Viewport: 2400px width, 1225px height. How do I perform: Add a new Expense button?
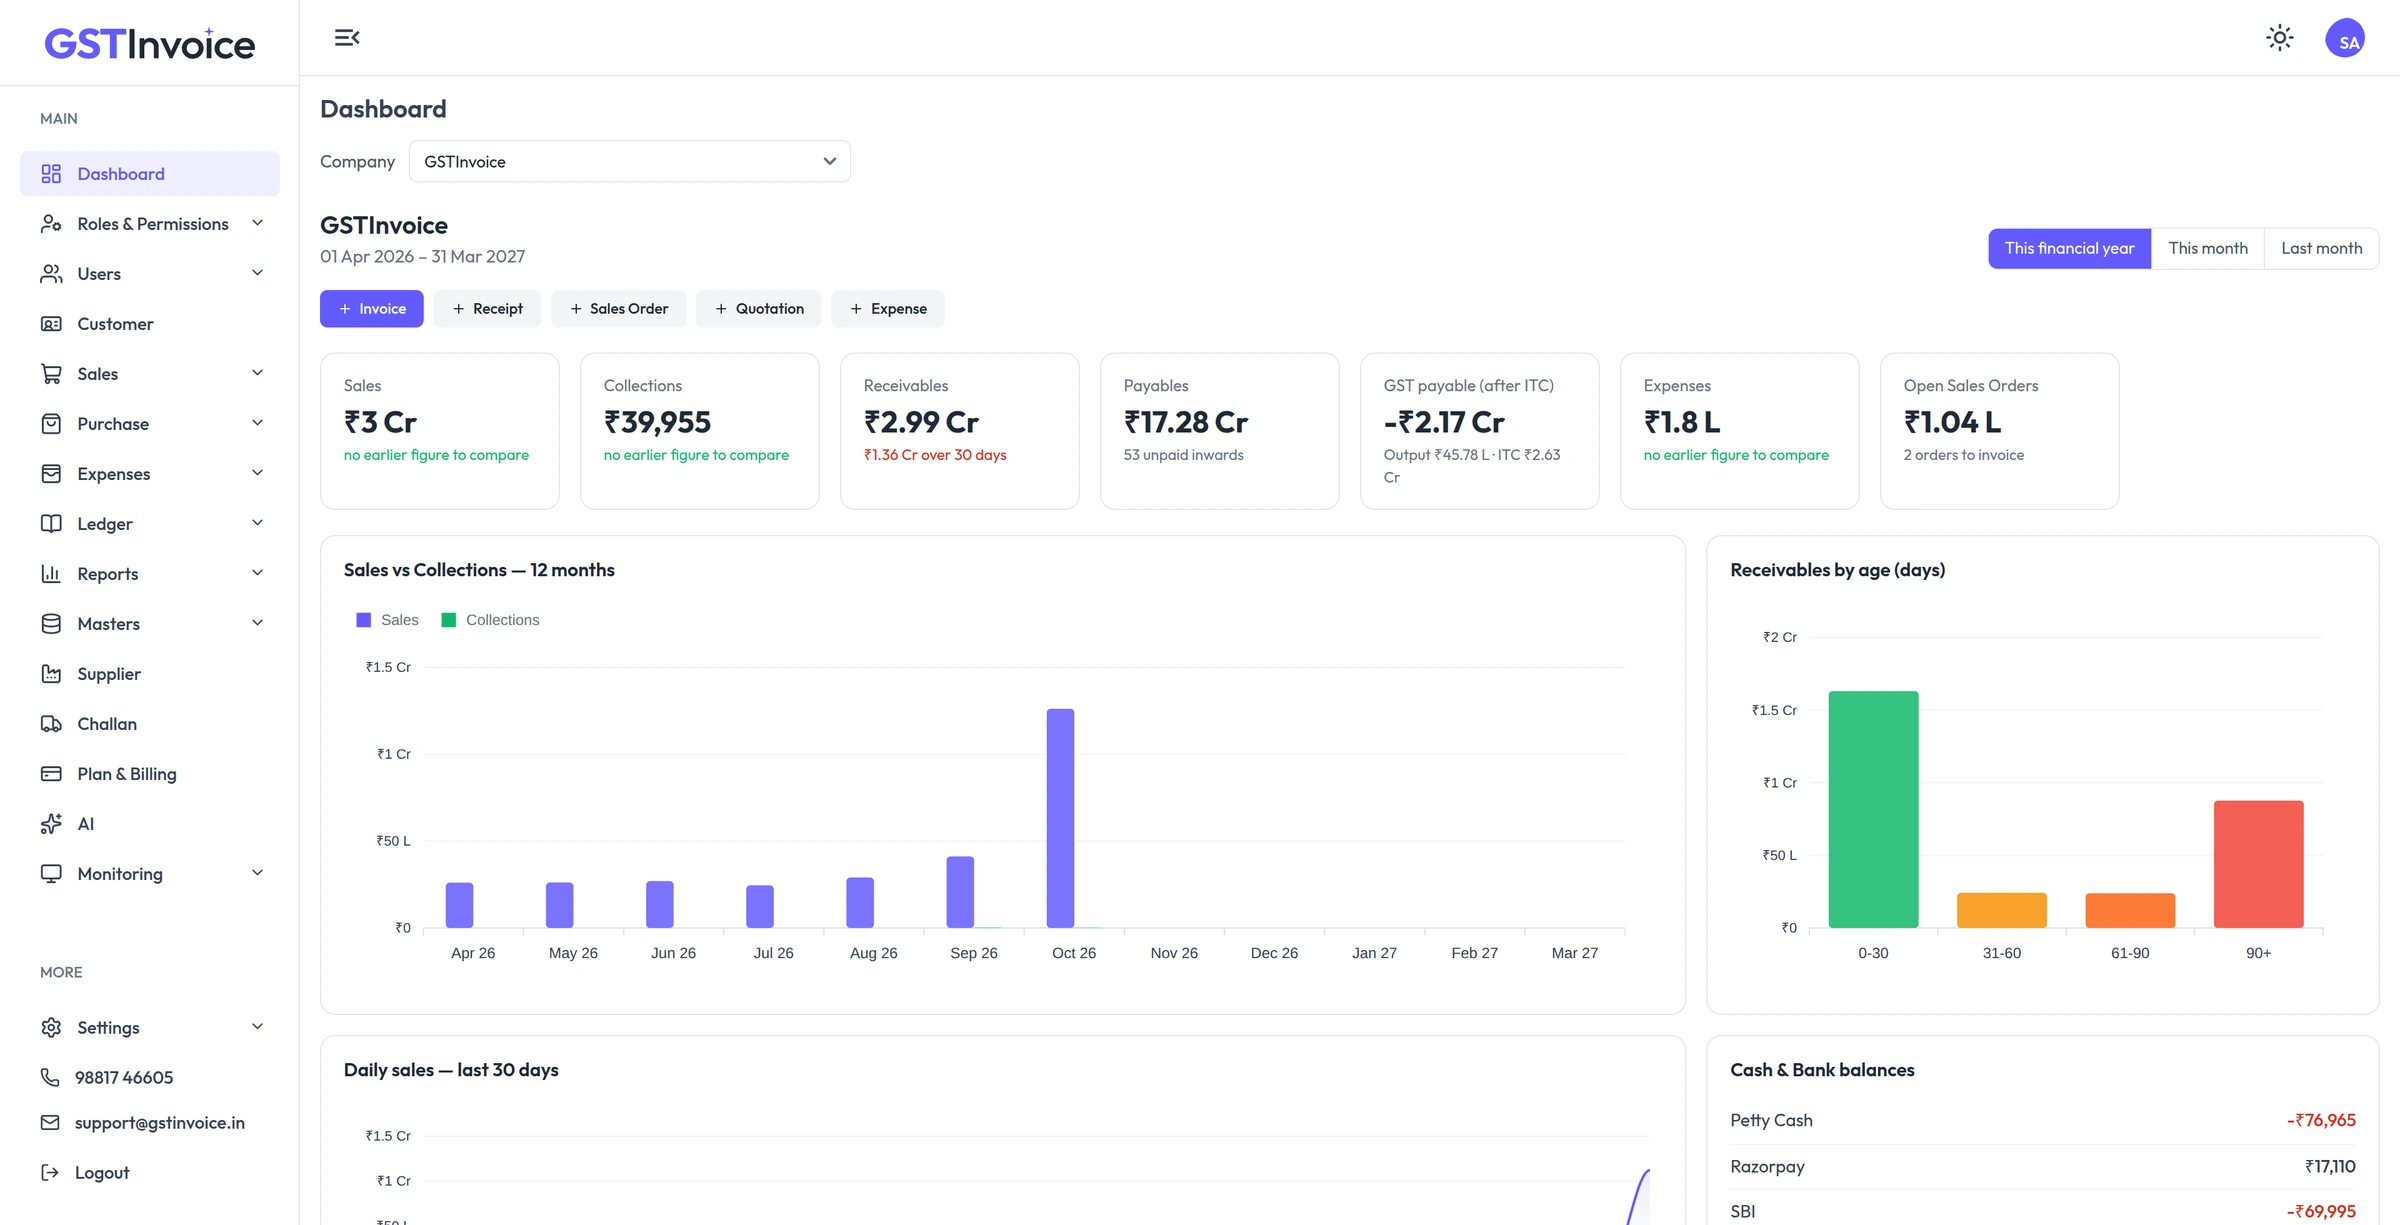(887, 309)
